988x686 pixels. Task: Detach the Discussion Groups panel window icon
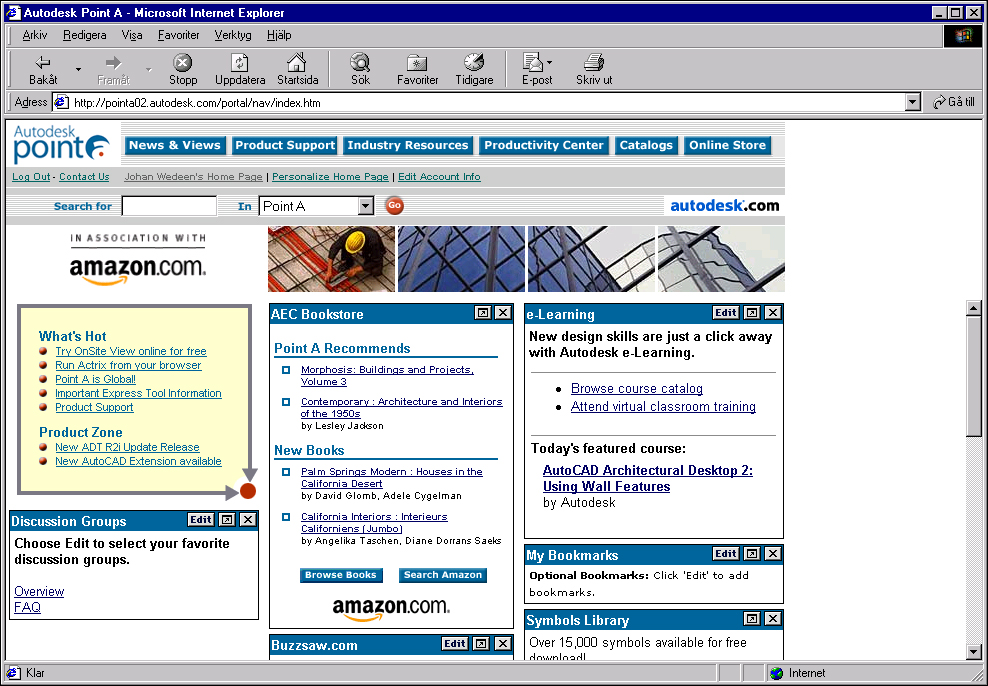[227, 520]
